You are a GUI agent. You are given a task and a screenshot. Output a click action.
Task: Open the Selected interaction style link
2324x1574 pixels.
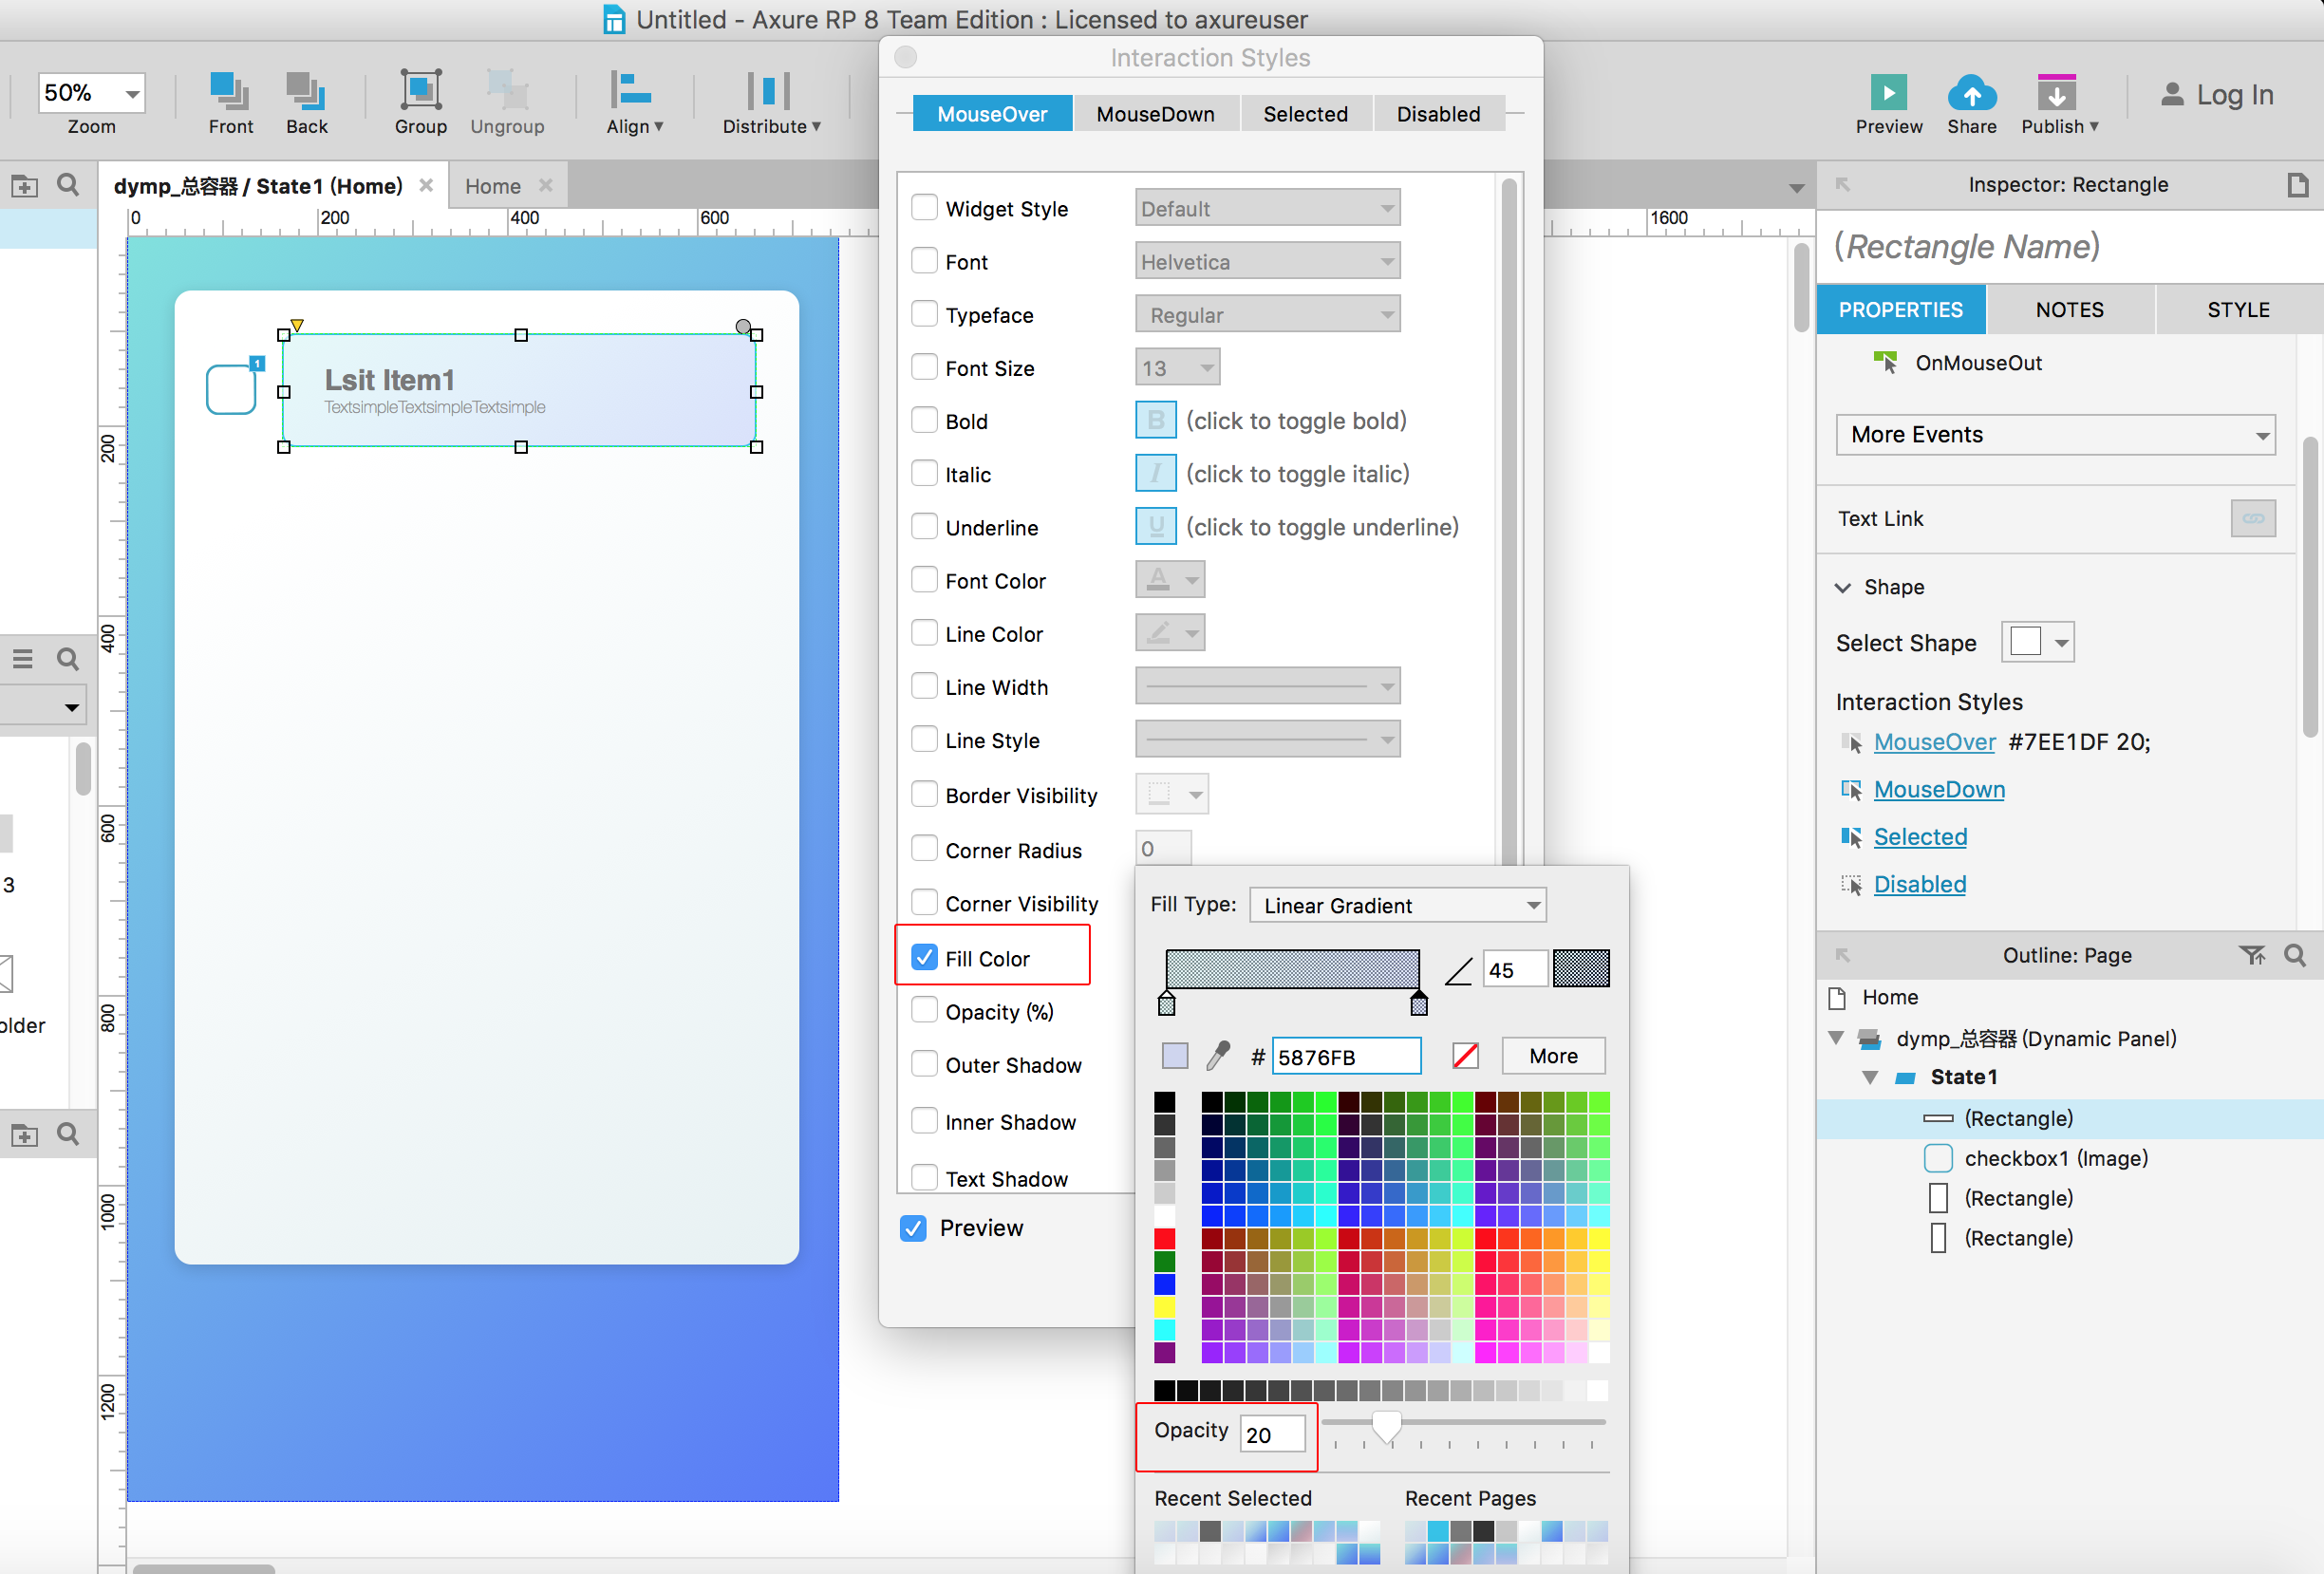point(1919,837)
